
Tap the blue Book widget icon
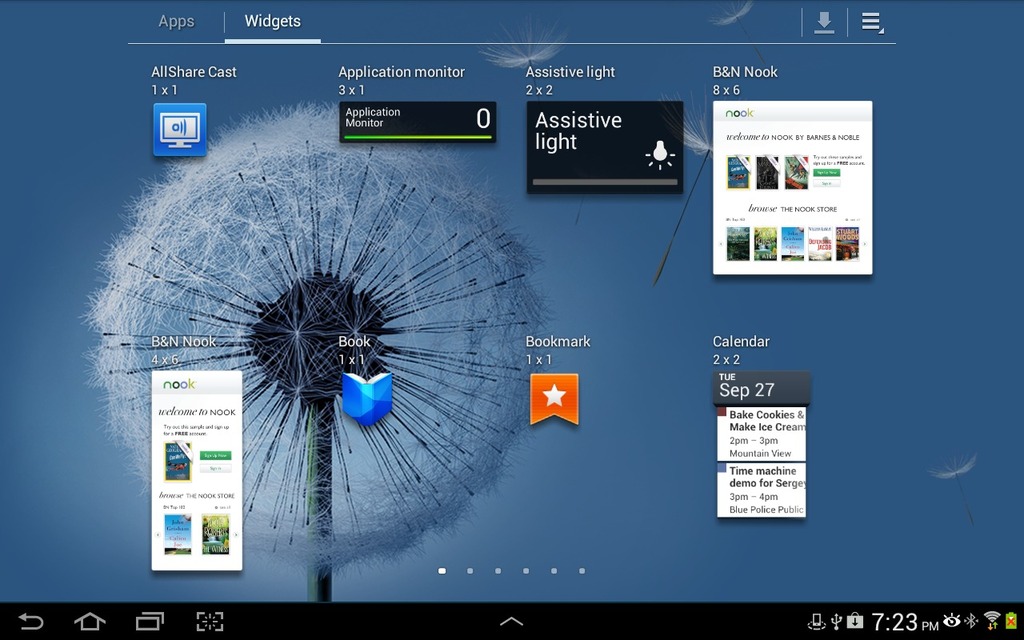367,398
